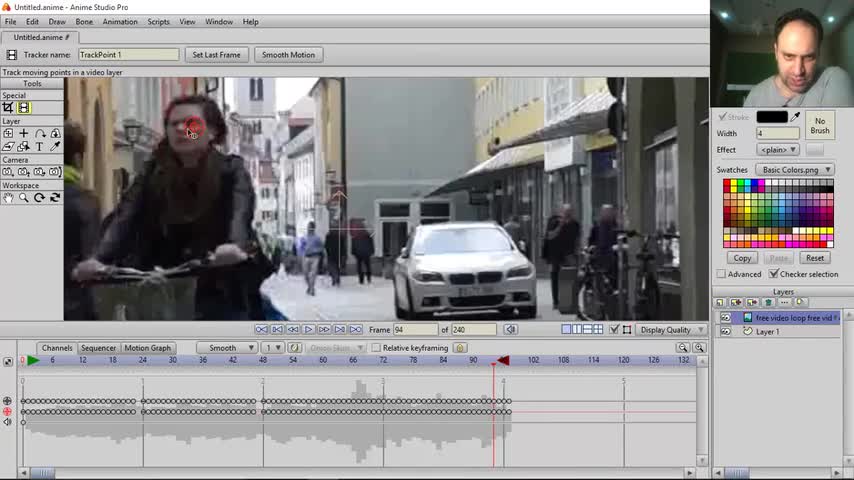Toggle the Stroke checkbox

click(x=723, y=117)
